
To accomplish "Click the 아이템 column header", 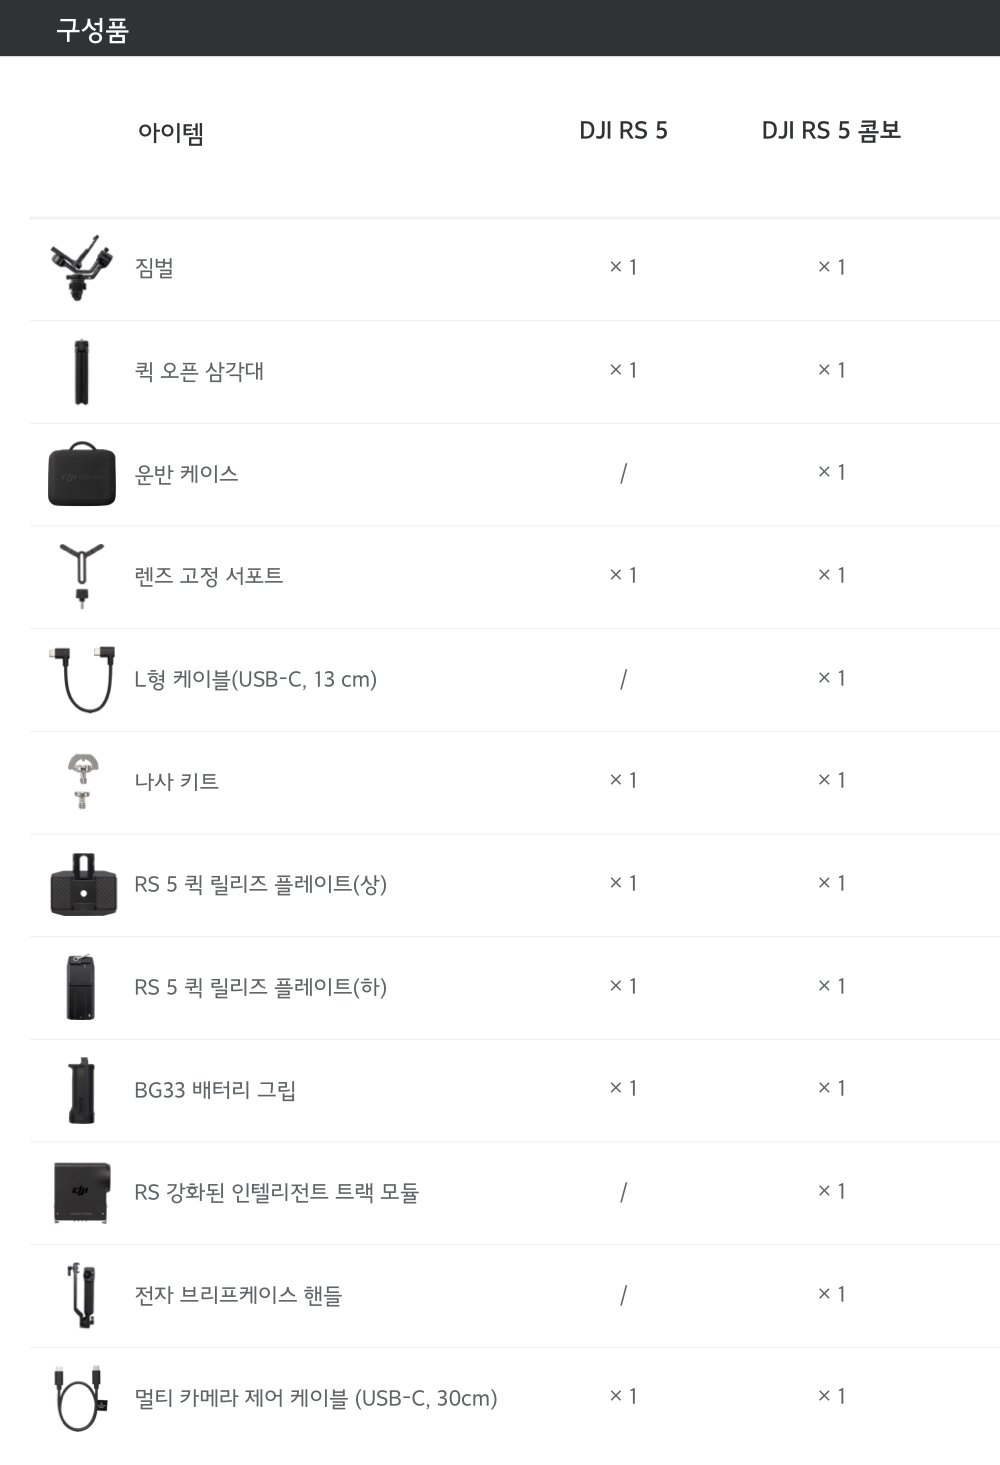I will pos(171,132).
